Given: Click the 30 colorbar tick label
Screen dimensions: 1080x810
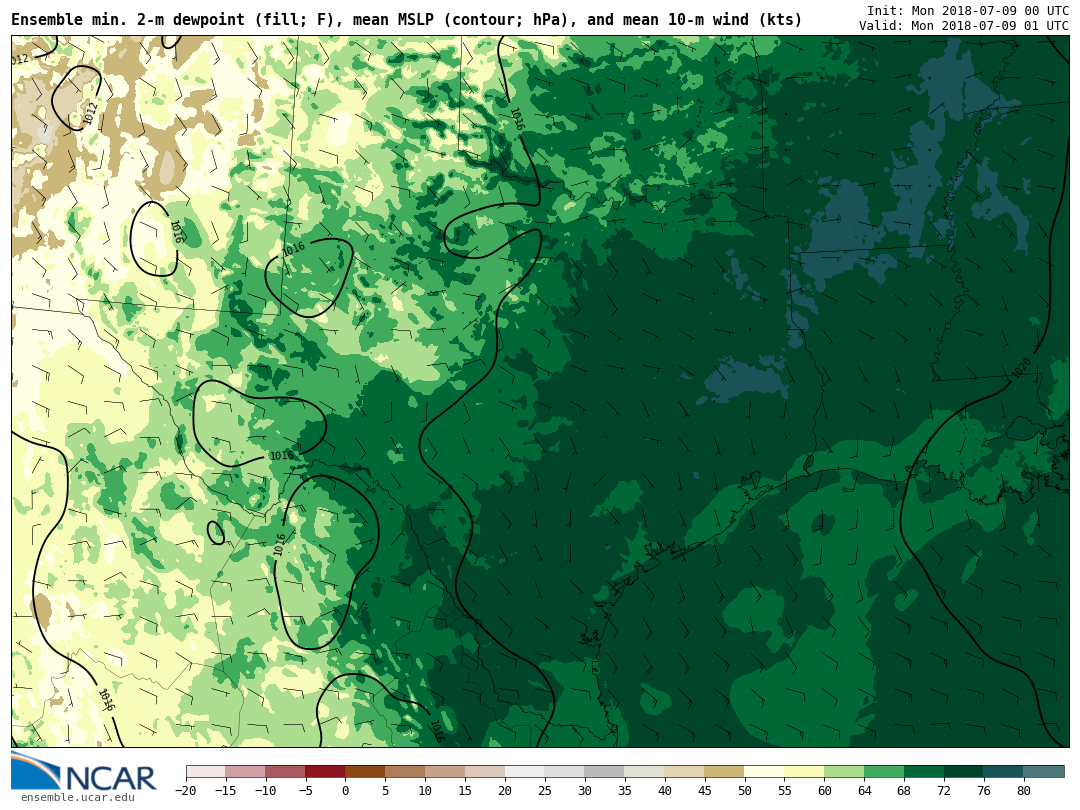Looking at the screenshot, I should (x=585, y=790).
